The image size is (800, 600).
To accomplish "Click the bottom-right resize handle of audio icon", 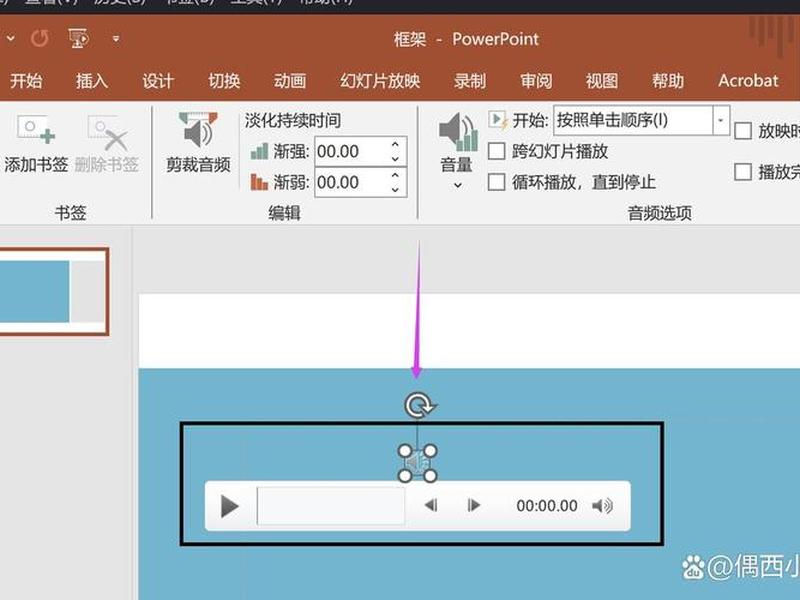I will (431, 476).
